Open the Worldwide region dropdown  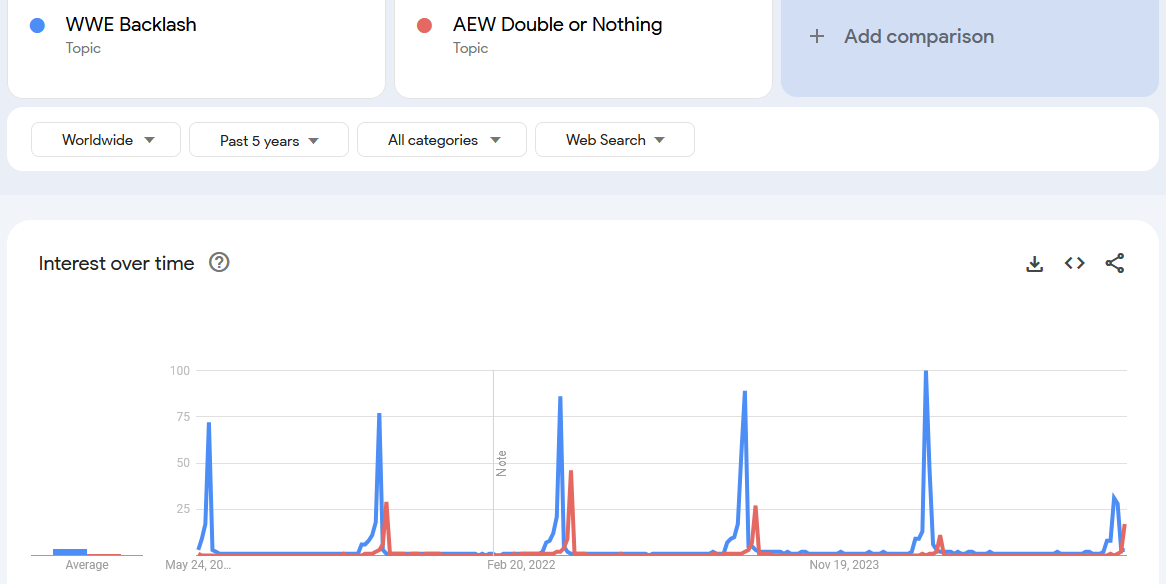pos(106,140)
